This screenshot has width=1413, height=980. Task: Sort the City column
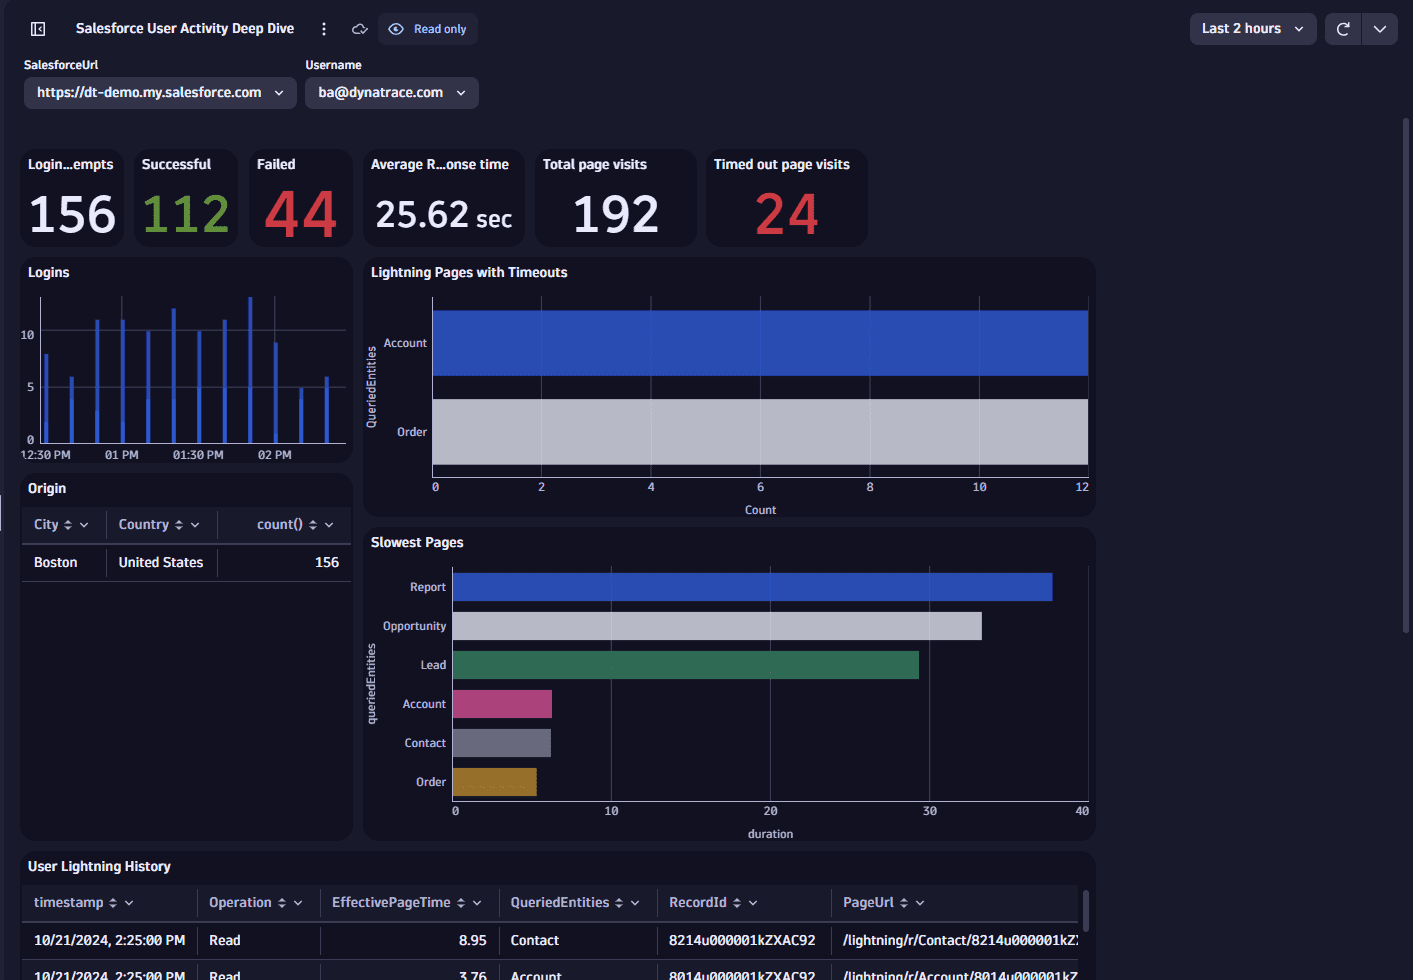[68, 525]
